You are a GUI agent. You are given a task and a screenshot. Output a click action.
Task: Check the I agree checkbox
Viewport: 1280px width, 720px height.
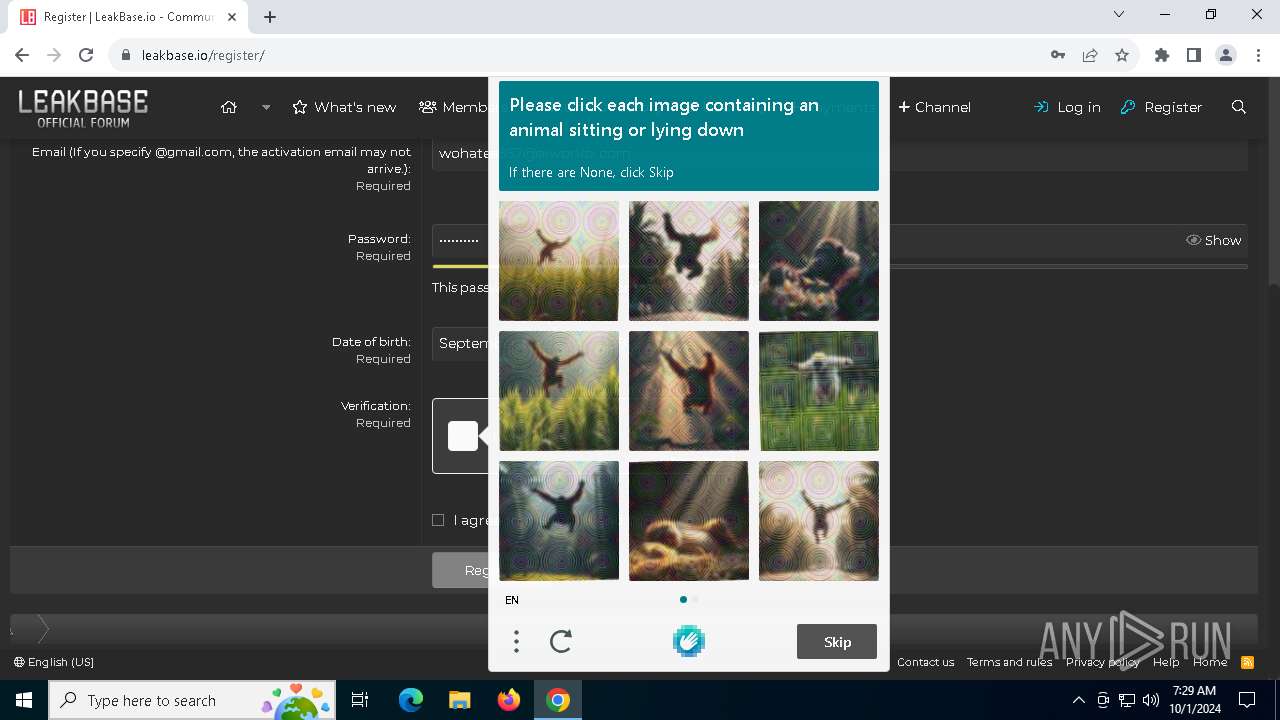point(438,520)
